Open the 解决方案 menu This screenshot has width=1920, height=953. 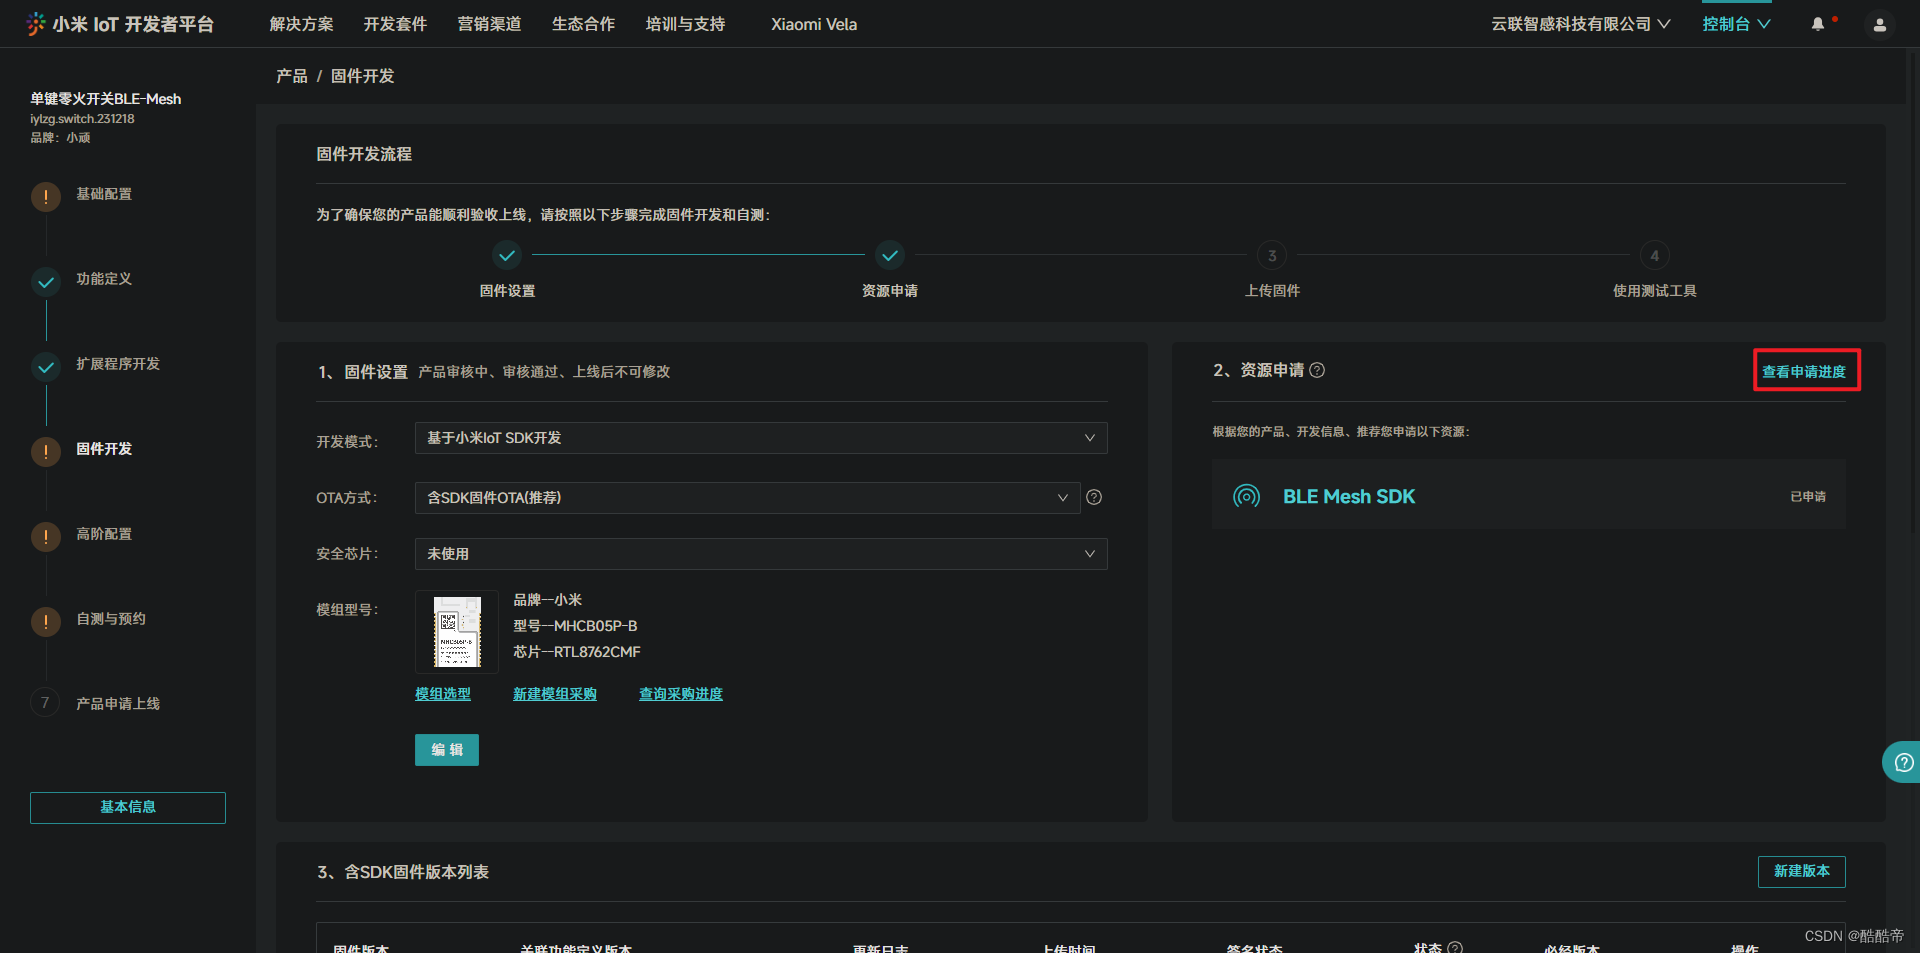point(301,24)
